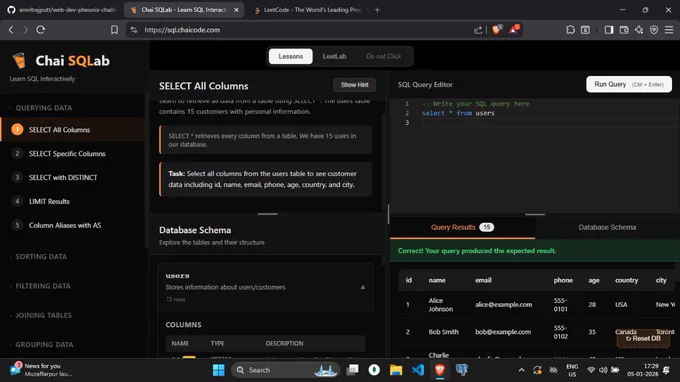Open the Brave VPN shield icon

[654, 29]
